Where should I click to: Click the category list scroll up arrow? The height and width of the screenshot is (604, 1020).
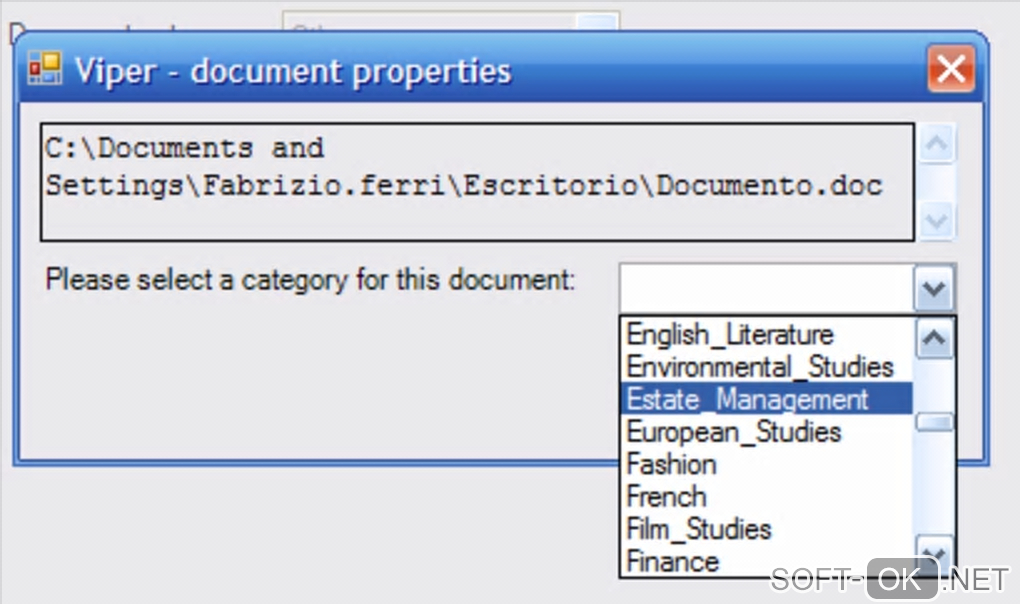[x=935, y=338]
